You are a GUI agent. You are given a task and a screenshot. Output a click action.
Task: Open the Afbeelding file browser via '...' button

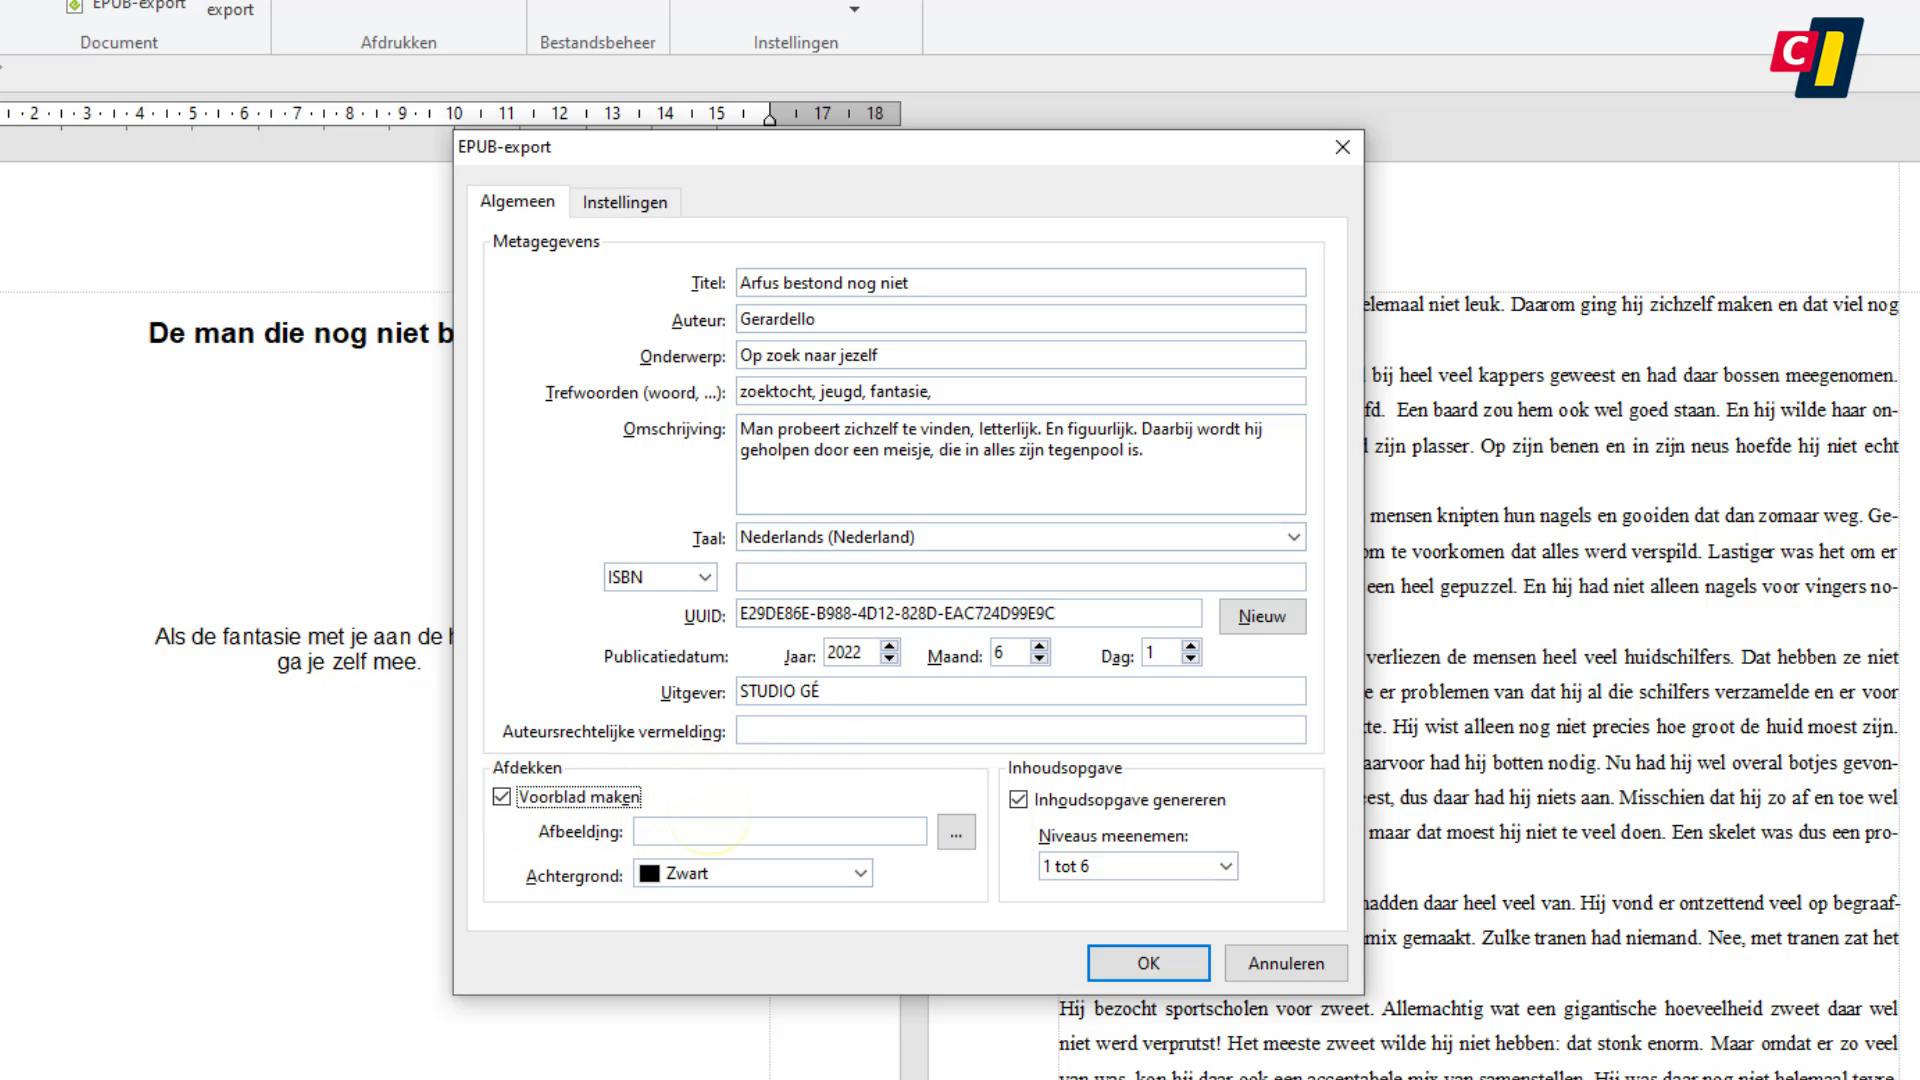pos(955,831)
